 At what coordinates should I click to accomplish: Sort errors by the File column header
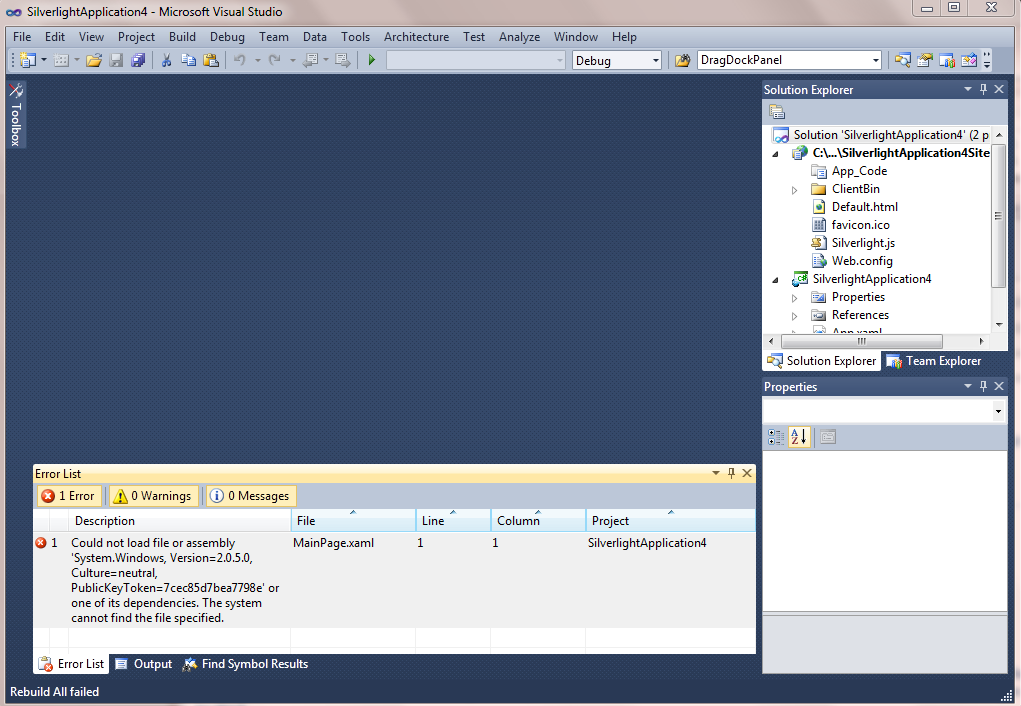click(353, 520)
